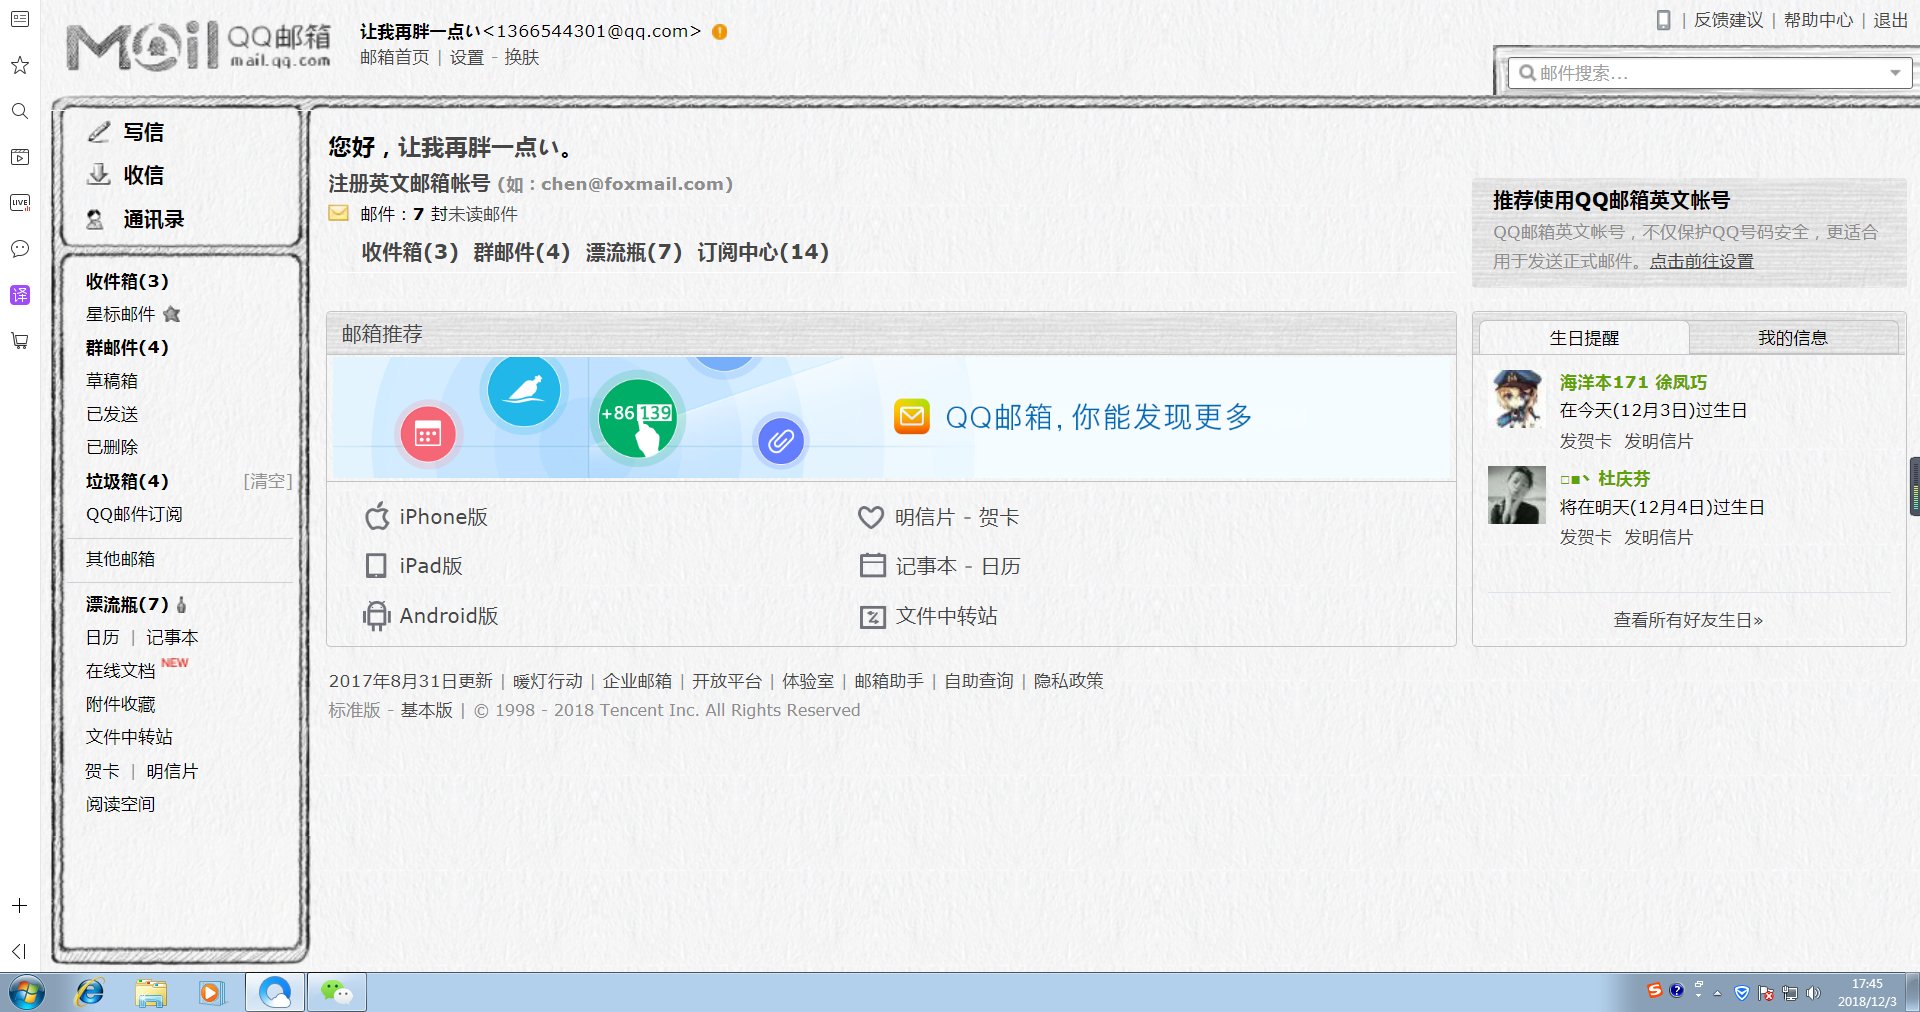Open the Android版 download icon
Viewport: 1920px width, 1012px height.
pyautogui.click(x=376, y=616)
